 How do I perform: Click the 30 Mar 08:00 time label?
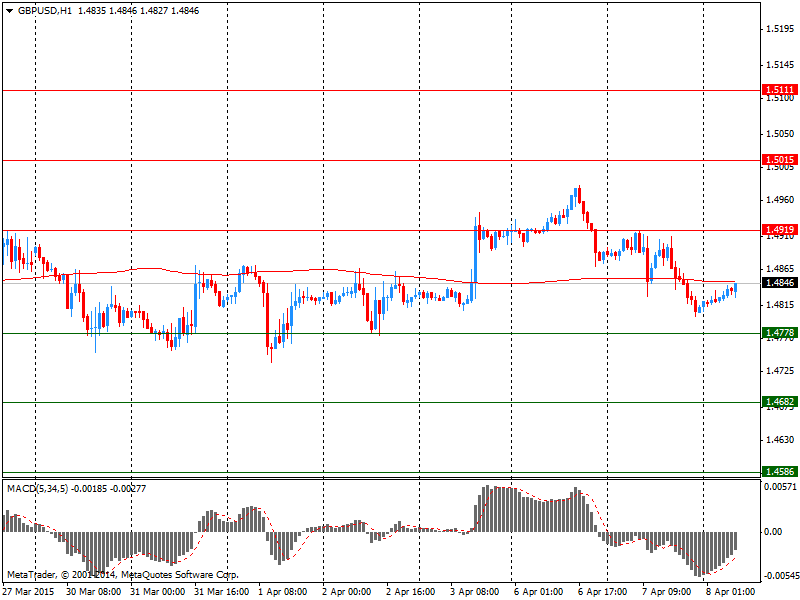click(93, 592)
